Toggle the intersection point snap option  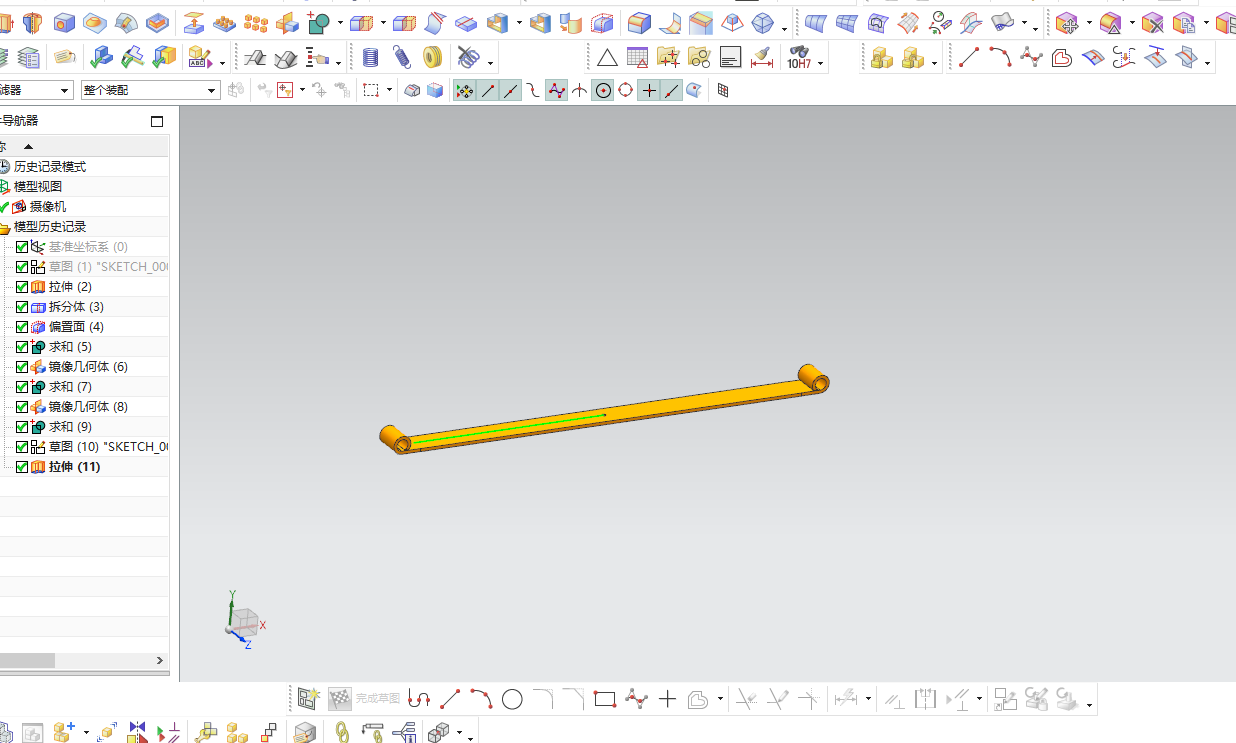pyautogui.click(x=580, y=91)
